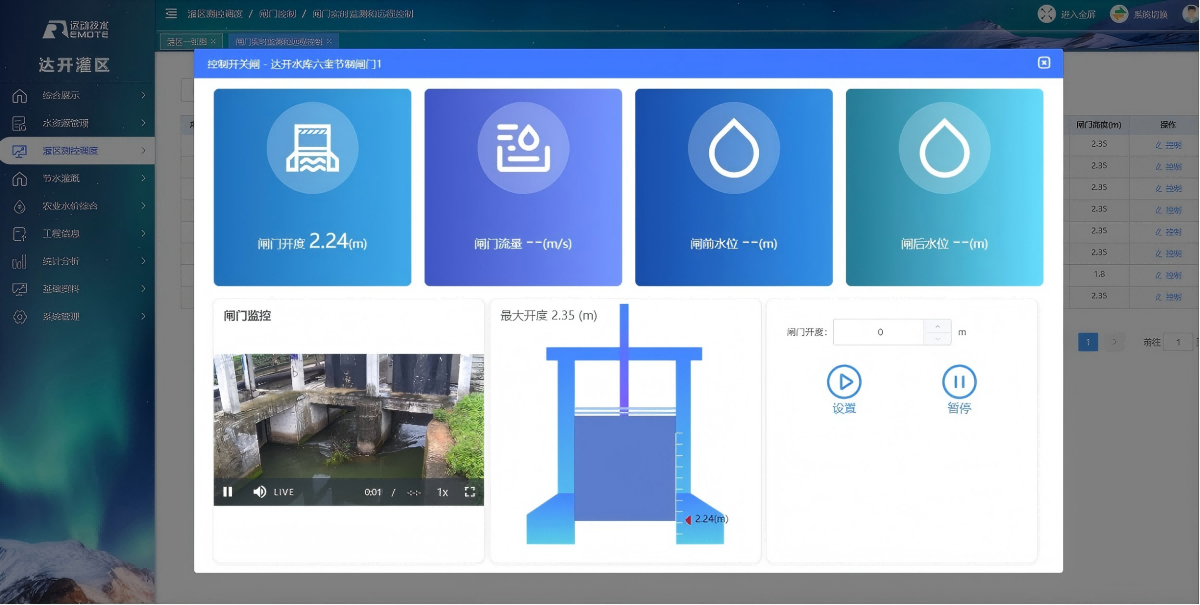The image size is (1200, 605).
Task: Expand gate monitoring video to fullscreen
Action: pyautogui.click(x=470, y=492)
